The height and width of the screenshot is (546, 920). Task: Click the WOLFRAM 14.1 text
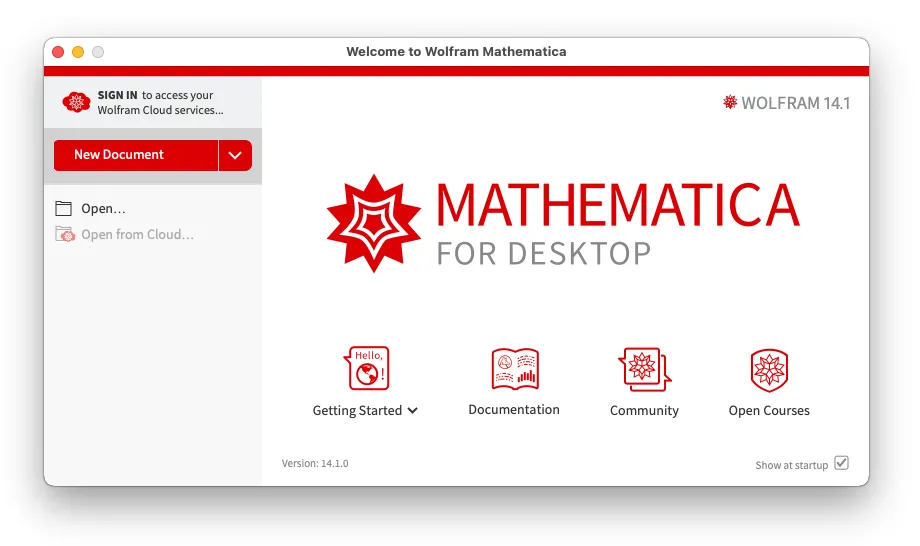[796, 103]
